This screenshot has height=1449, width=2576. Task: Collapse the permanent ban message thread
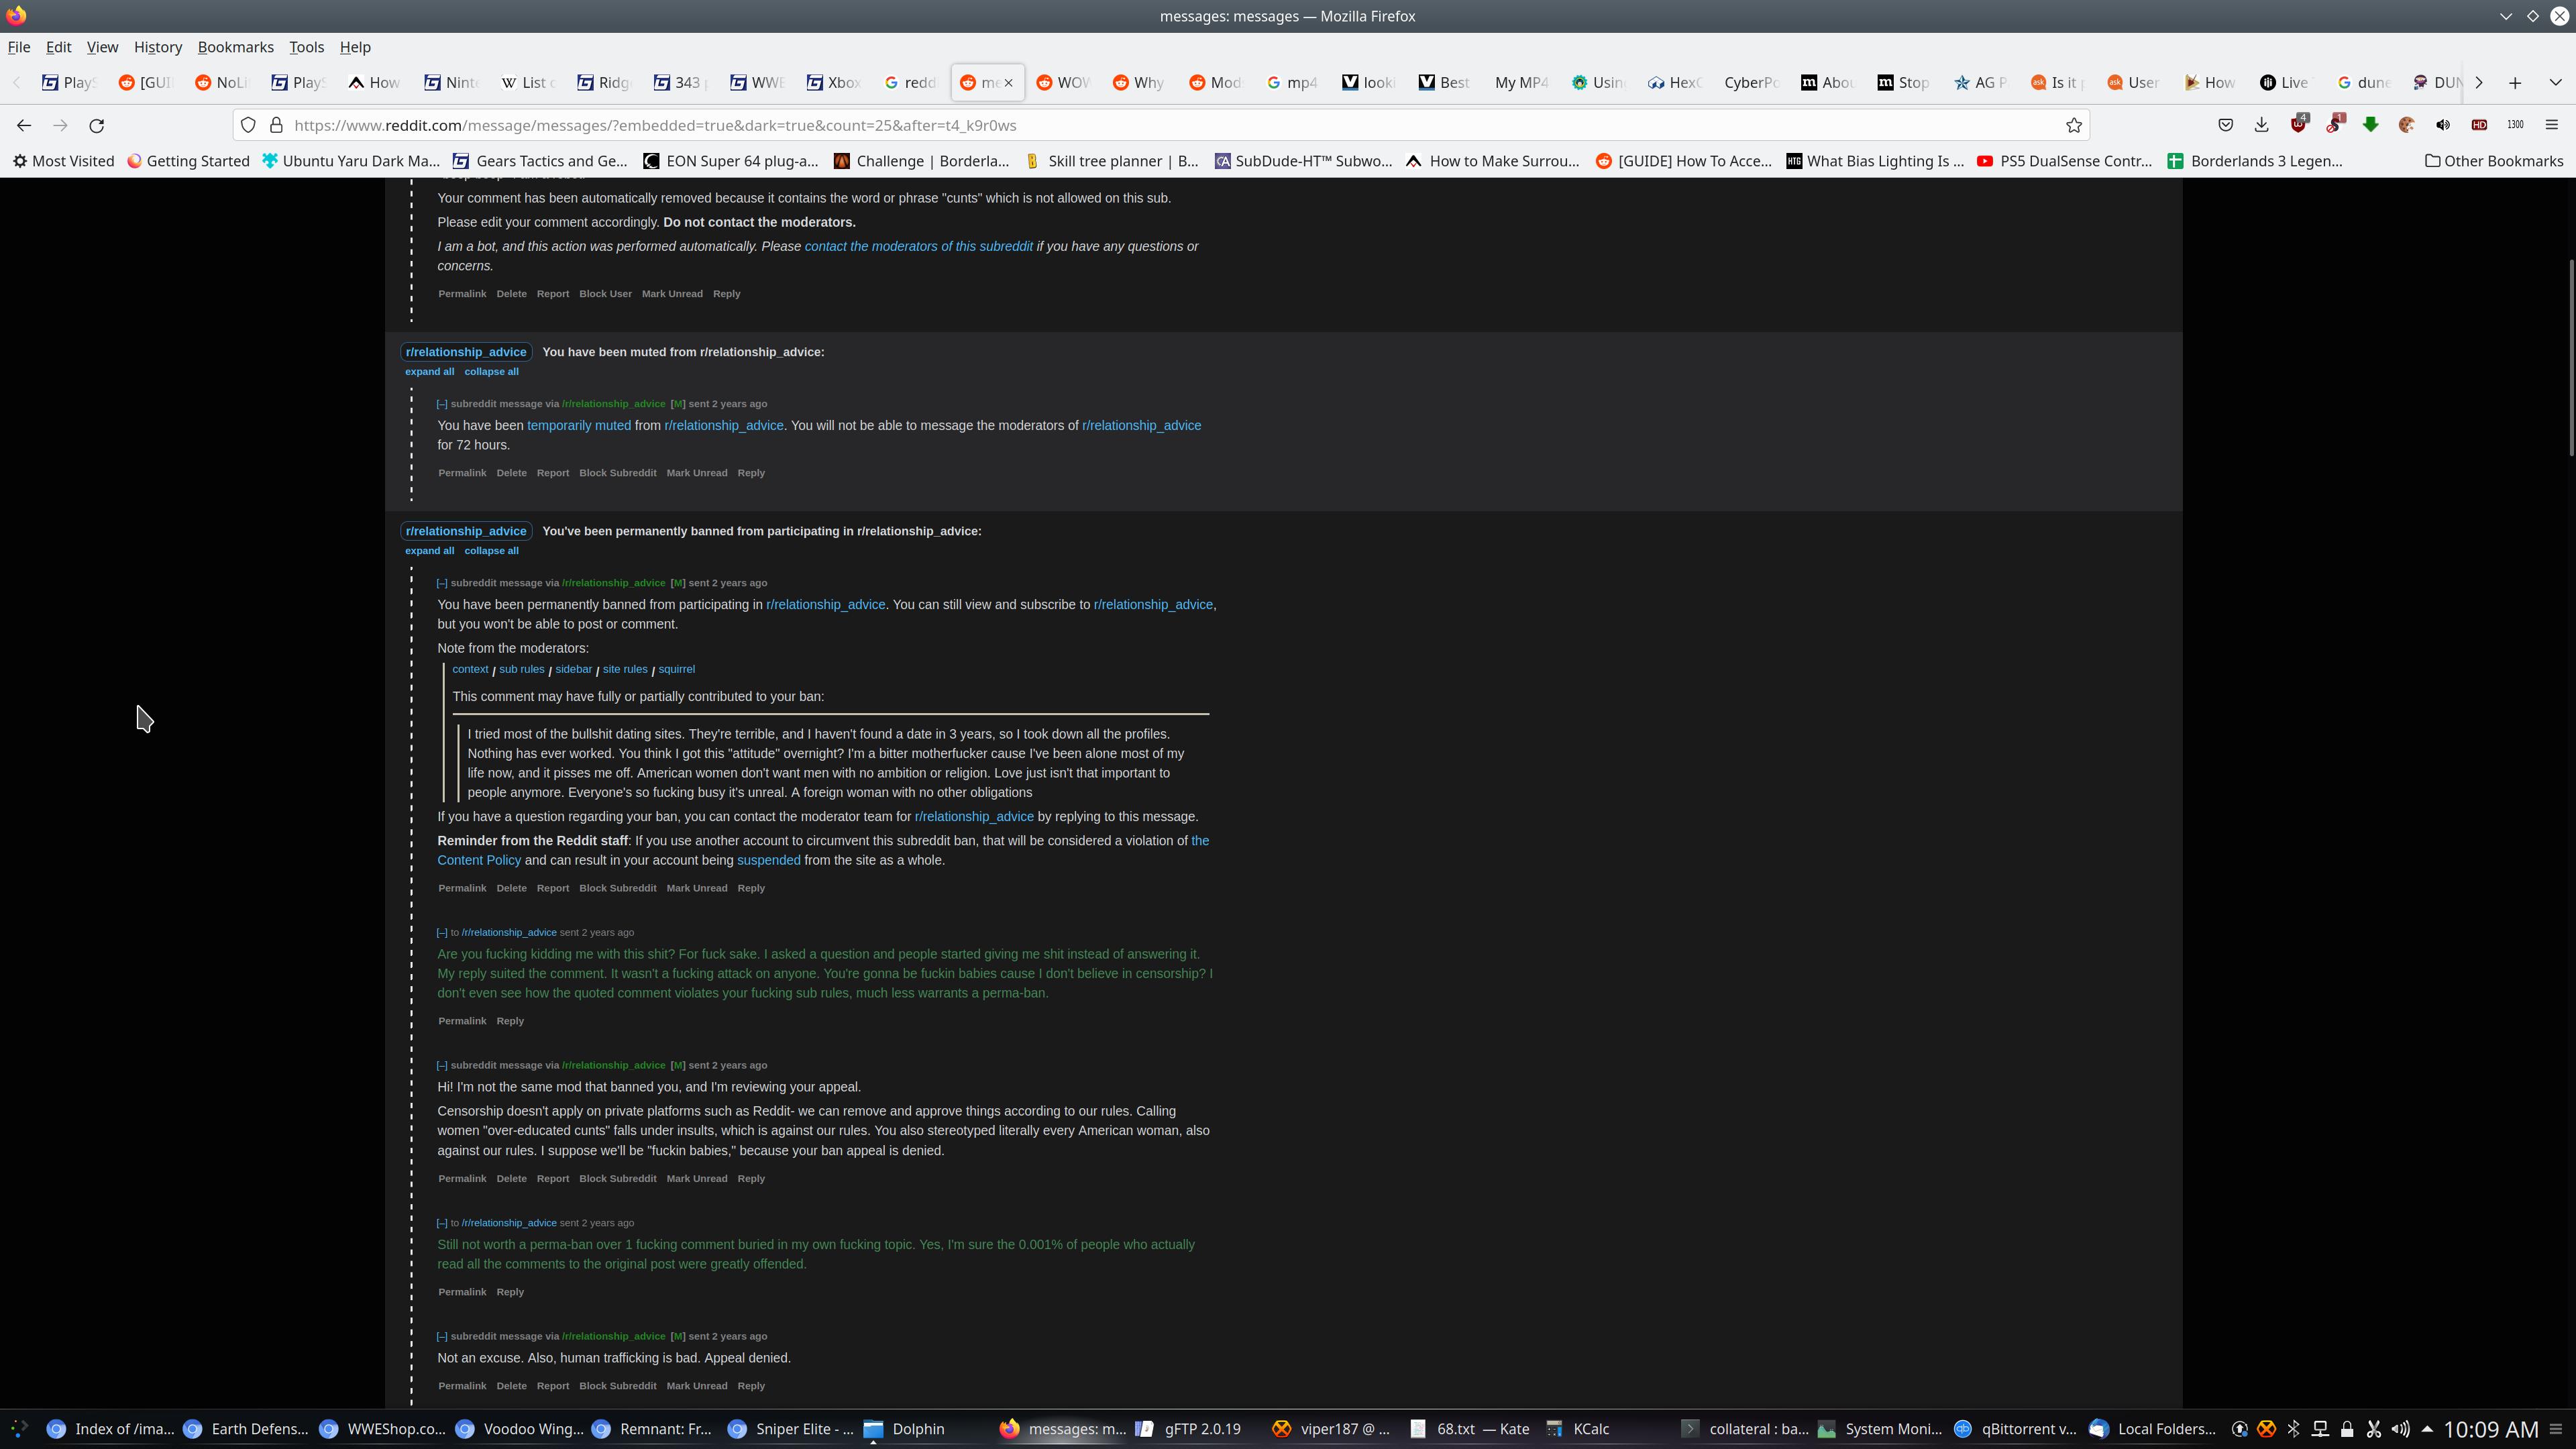tap(491, 551)
